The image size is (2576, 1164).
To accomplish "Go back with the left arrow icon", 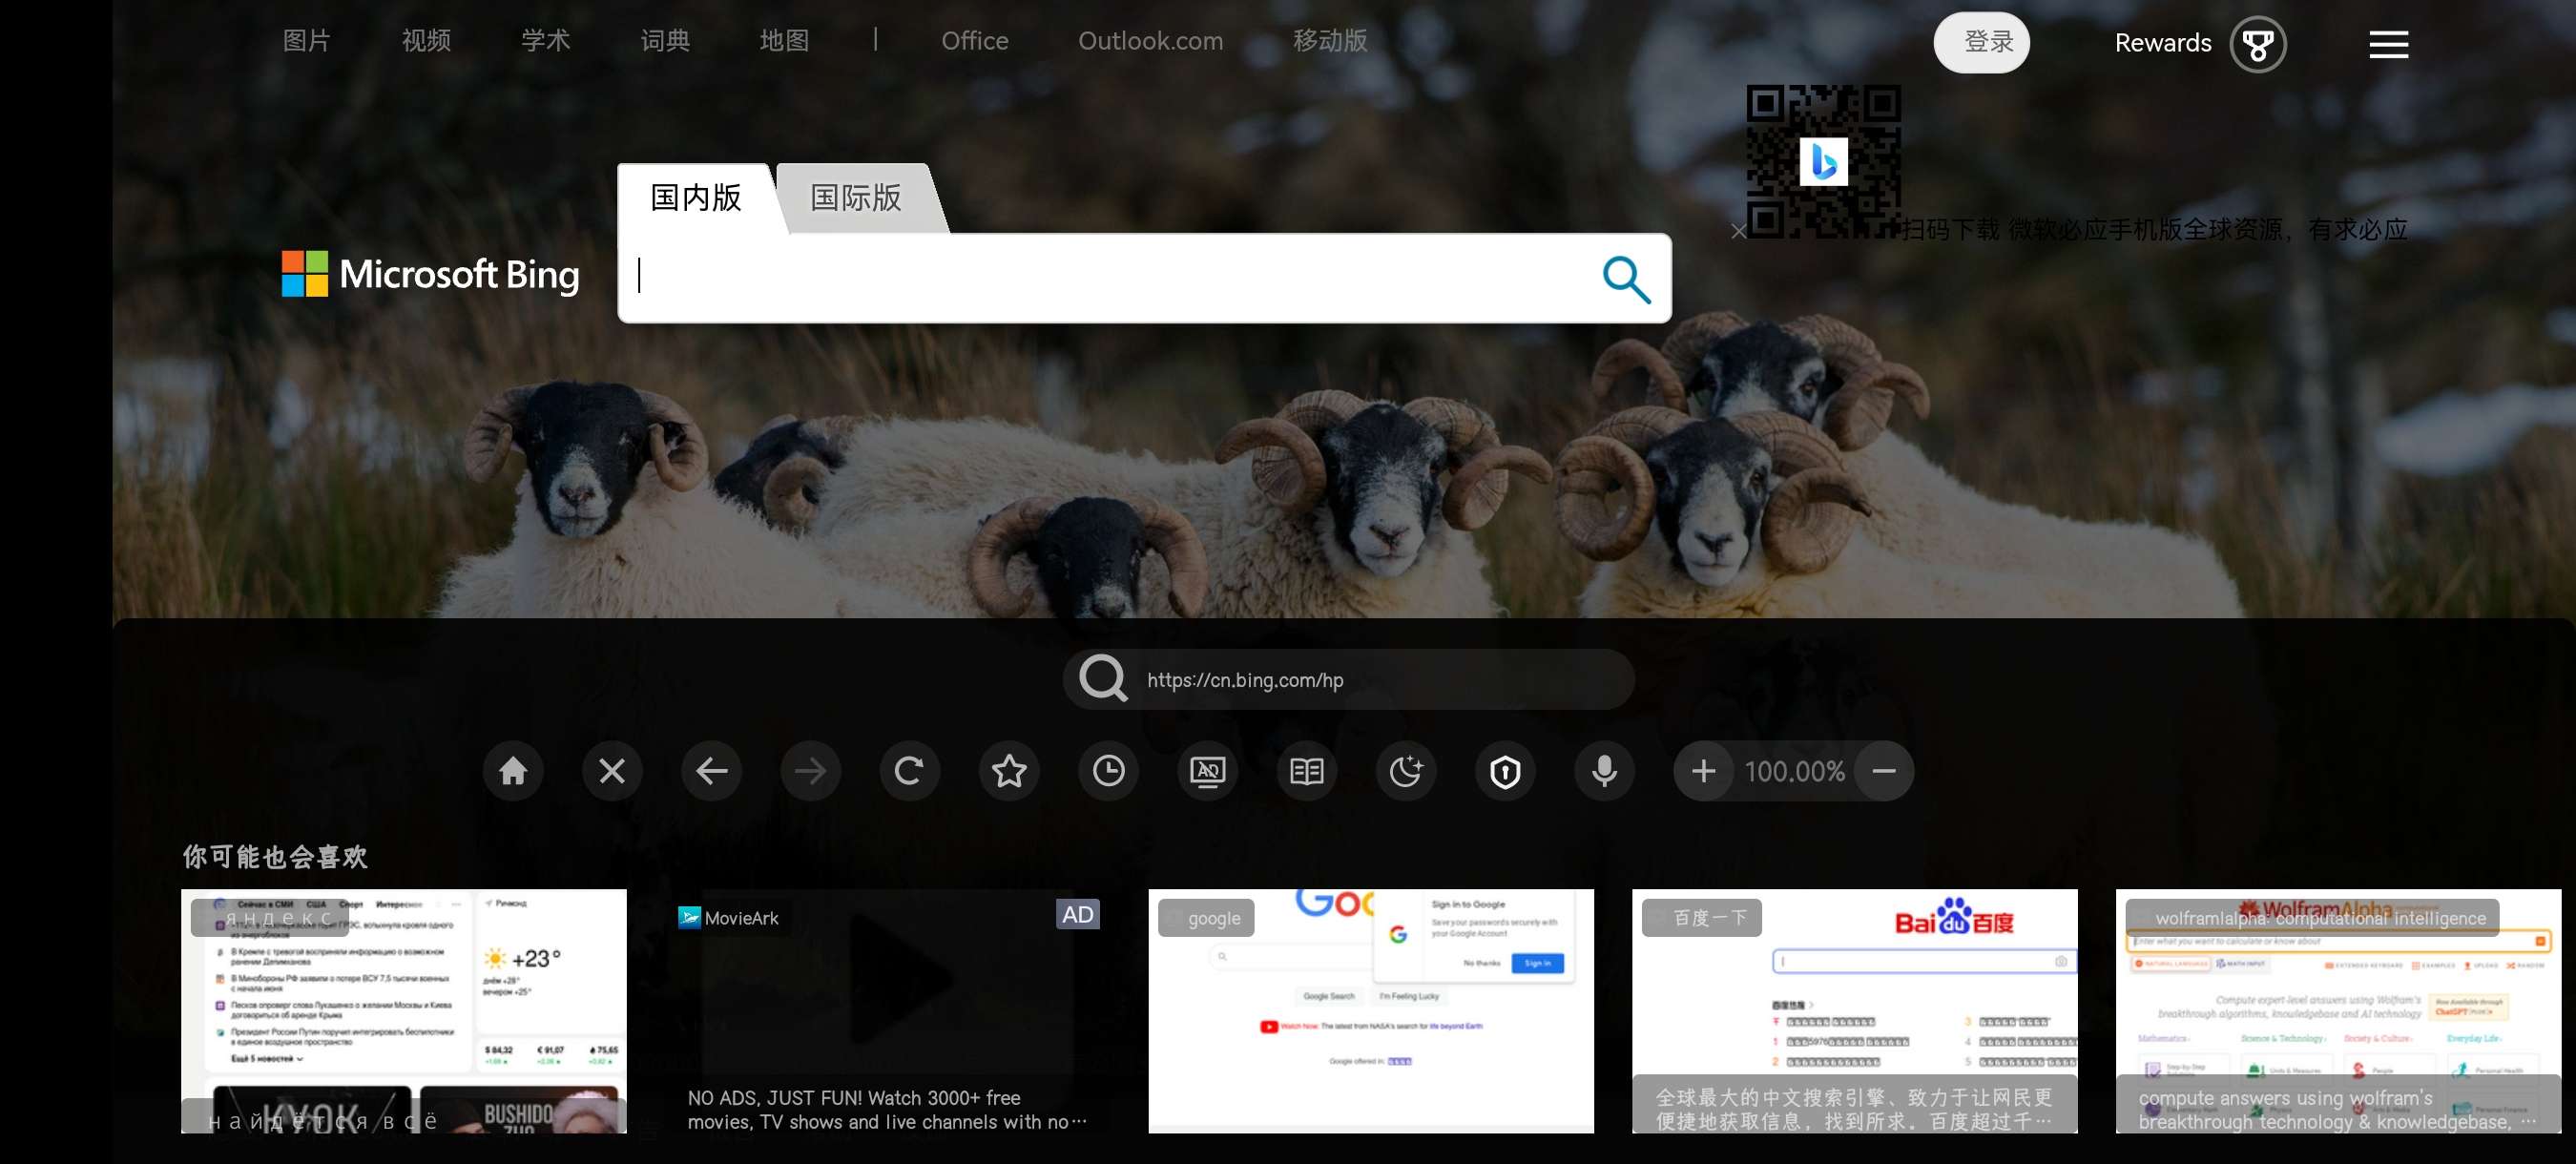I will [711, 771].
